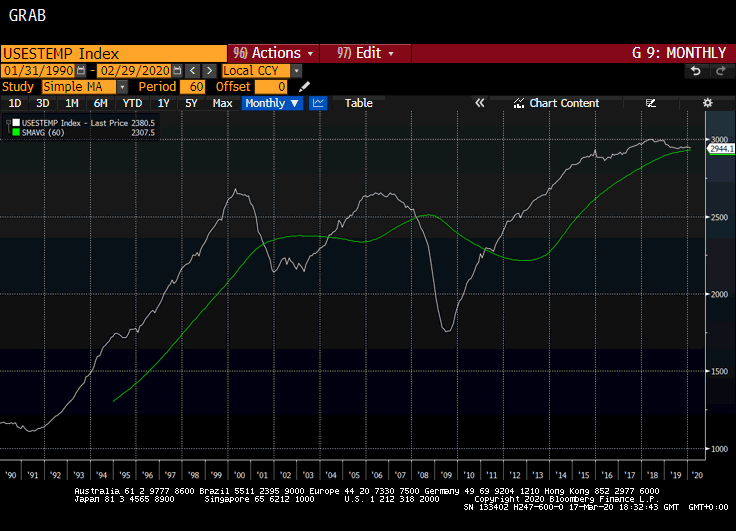The image size is (736, 531).
Task: Shift date range backward with left arrow
Action: [x=192, y=71]
